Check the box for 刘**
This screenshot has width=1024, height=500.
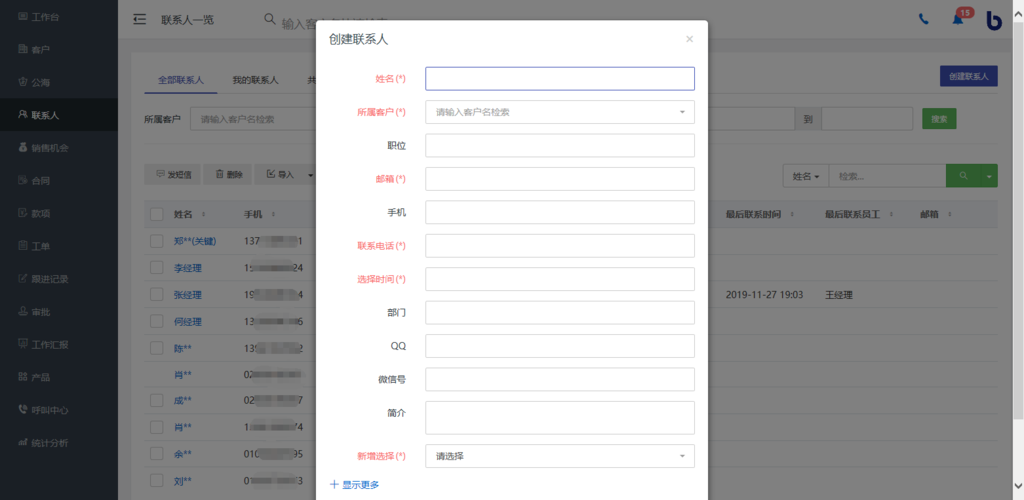point(157,480)
